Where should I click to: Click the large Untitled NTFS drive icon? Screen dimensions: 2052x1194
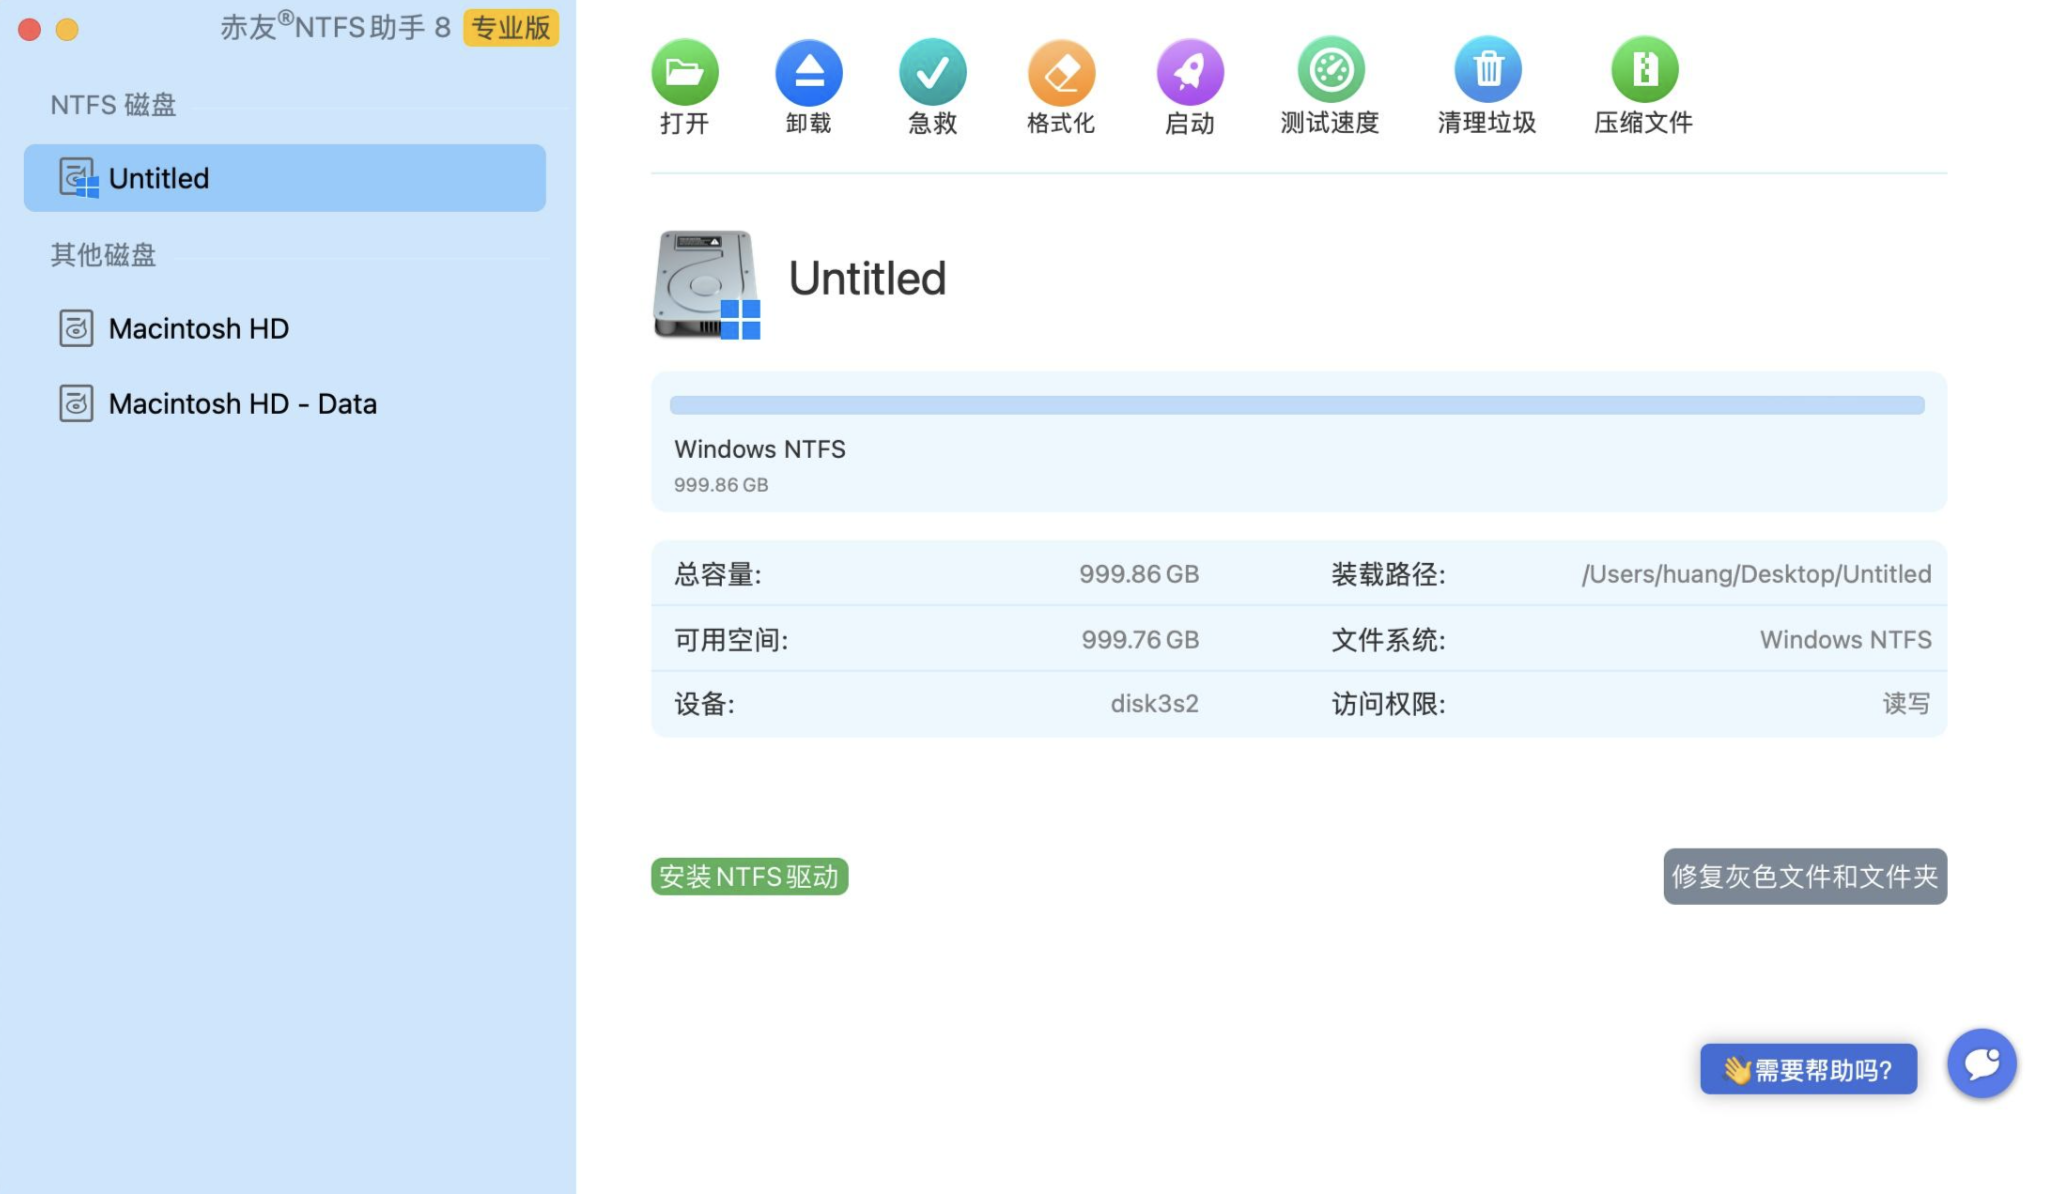tap(707, 285)
